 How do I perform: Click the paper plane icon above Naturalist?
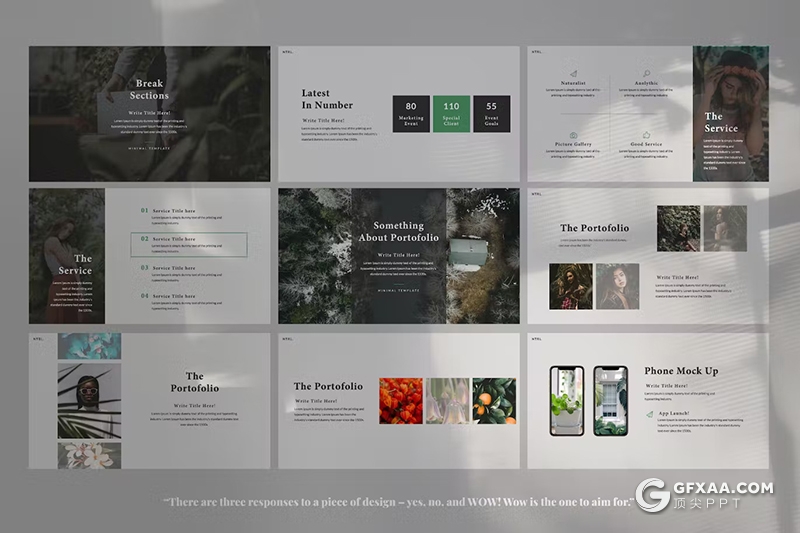573,74
